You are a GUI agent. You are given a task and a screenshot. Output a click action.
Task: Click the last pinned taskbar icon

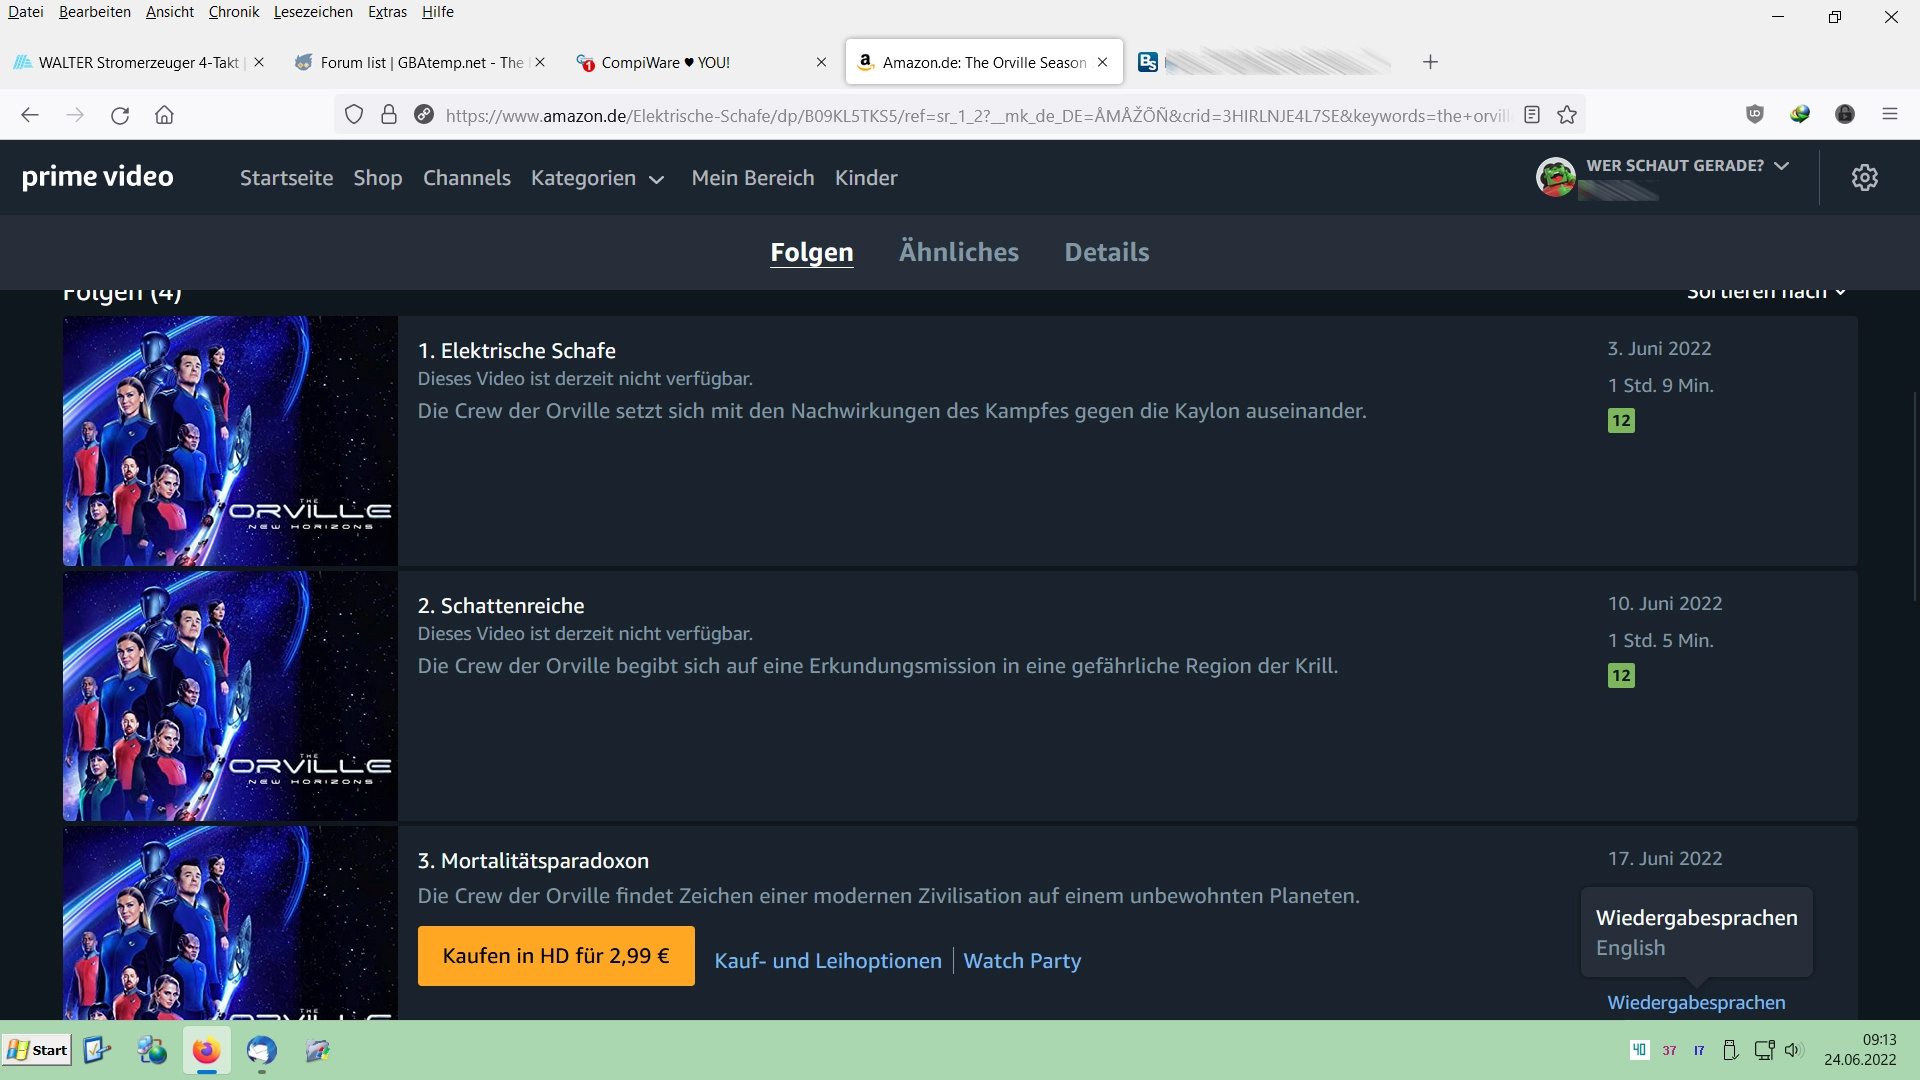tap(318, 1050)
